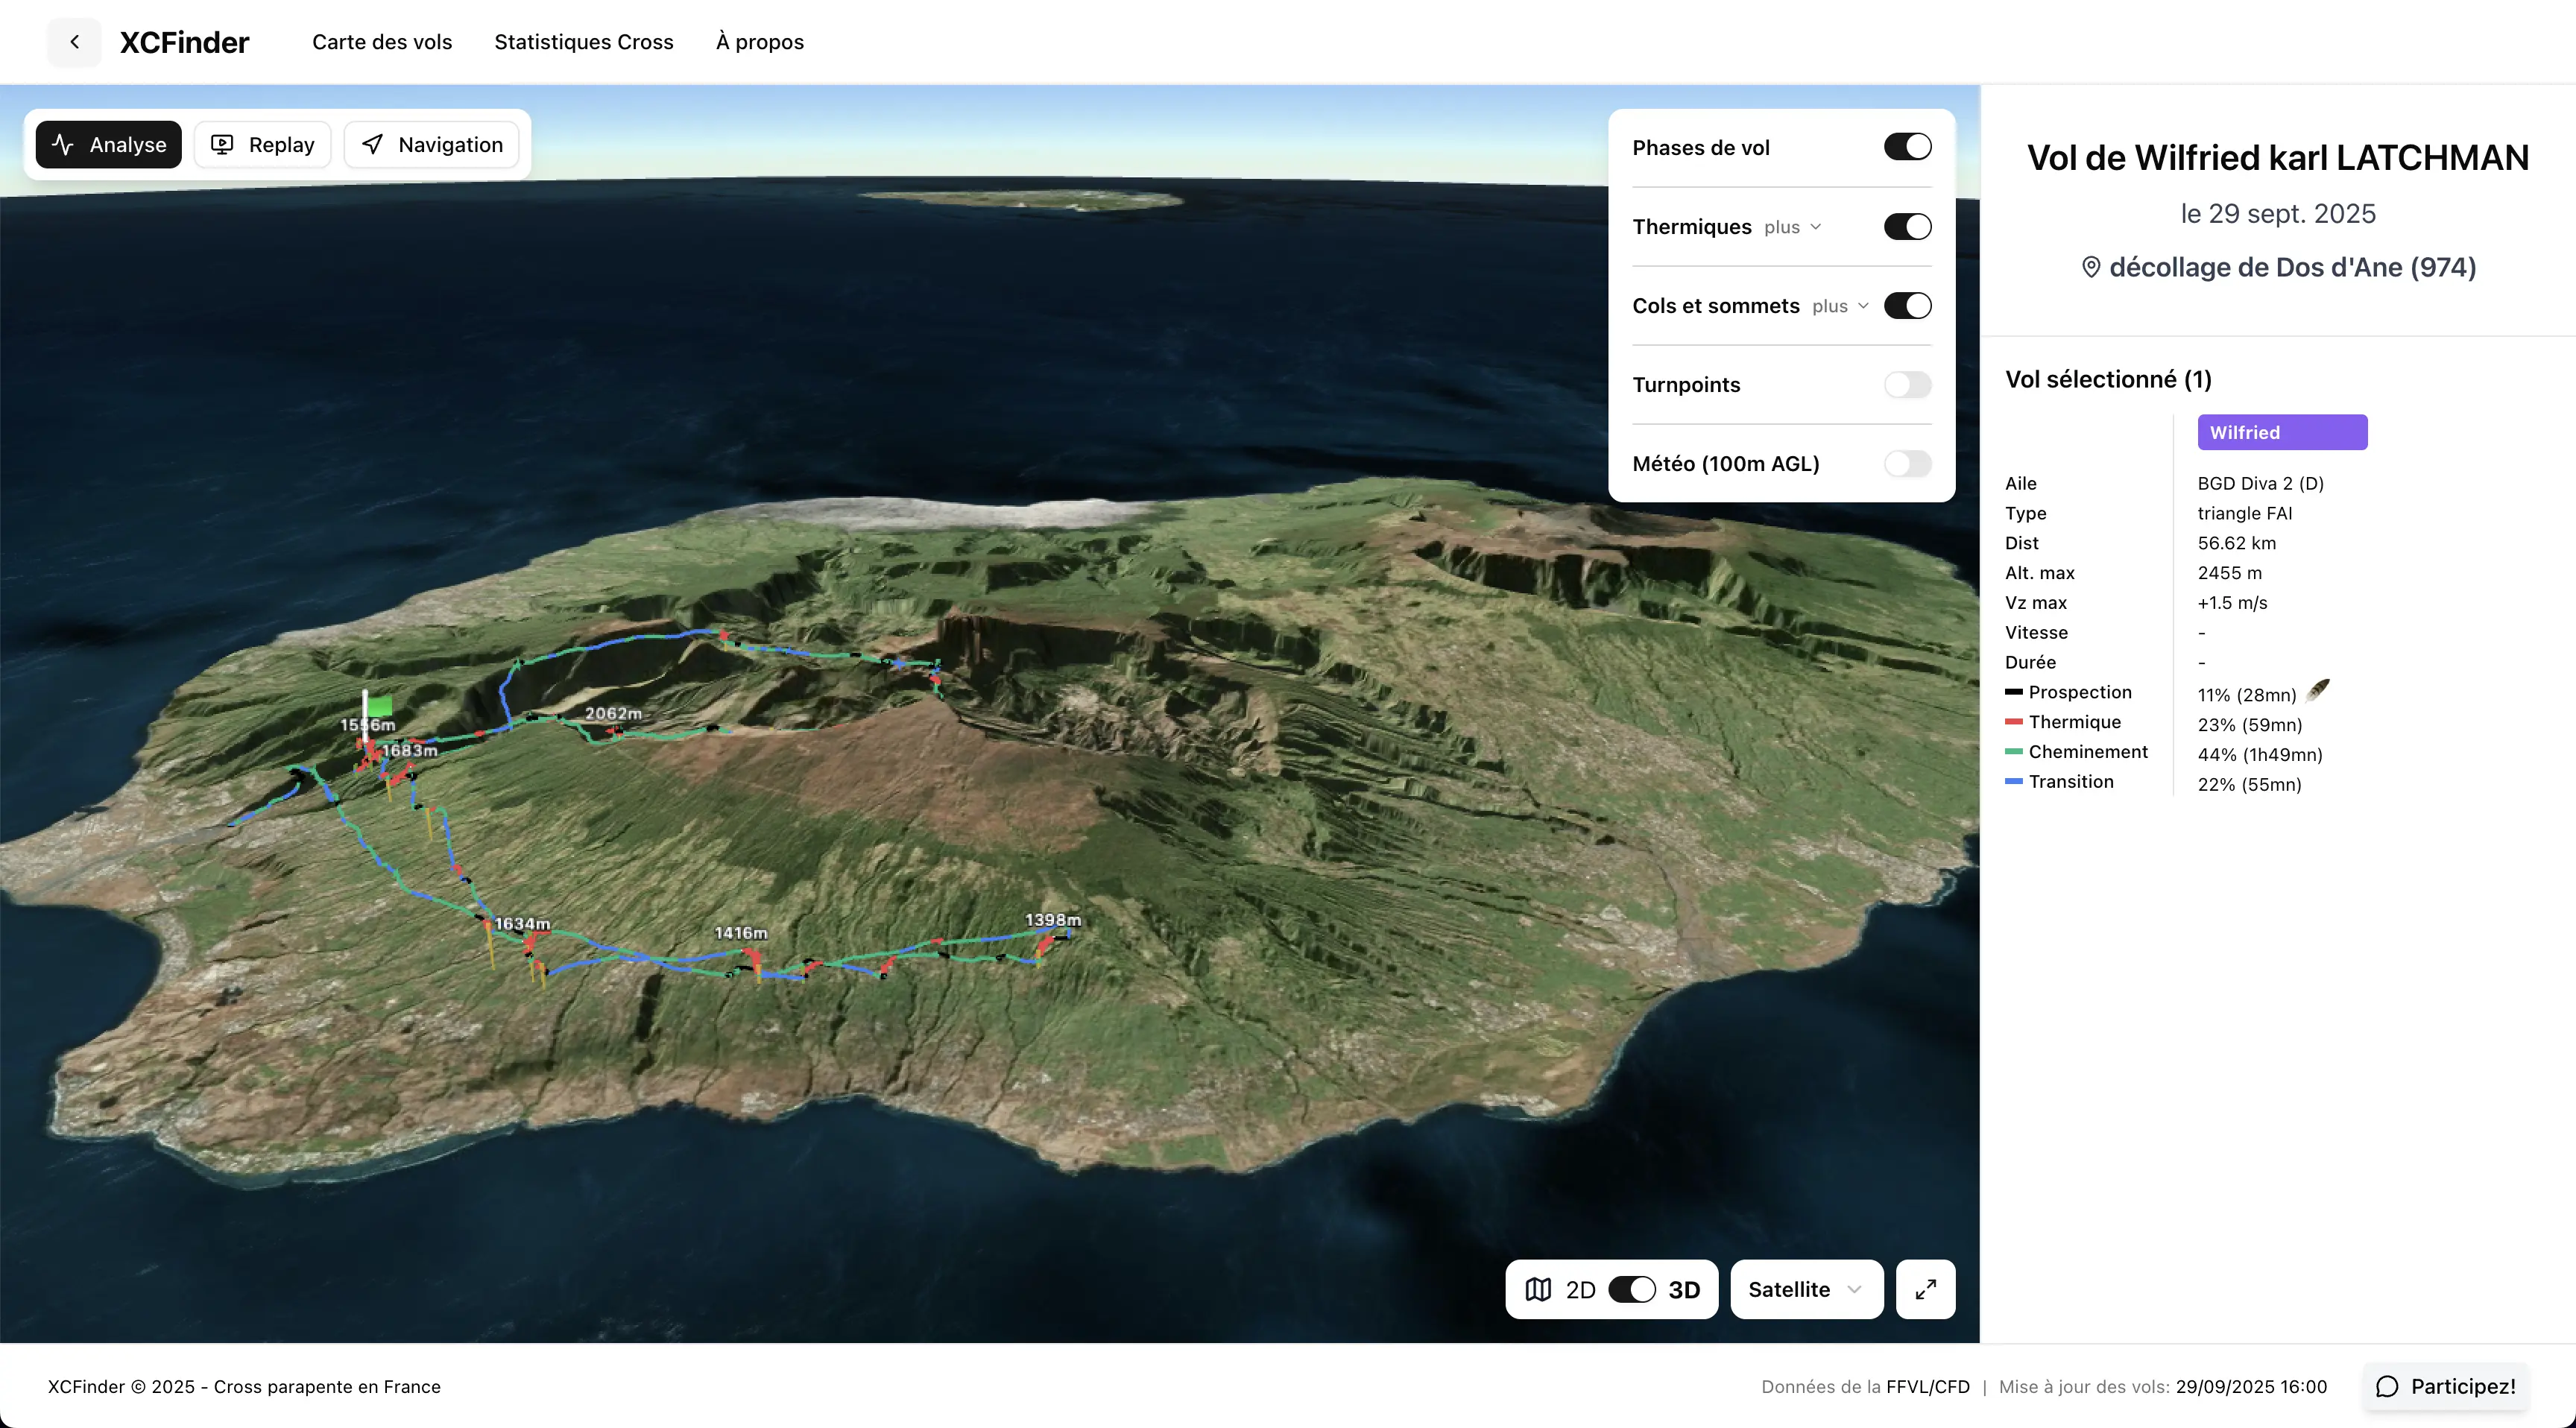Open the Satellite map style dropdown
Image resolution: width=2576 pixels, height=1428 pixels.
coord(1806,1289)
